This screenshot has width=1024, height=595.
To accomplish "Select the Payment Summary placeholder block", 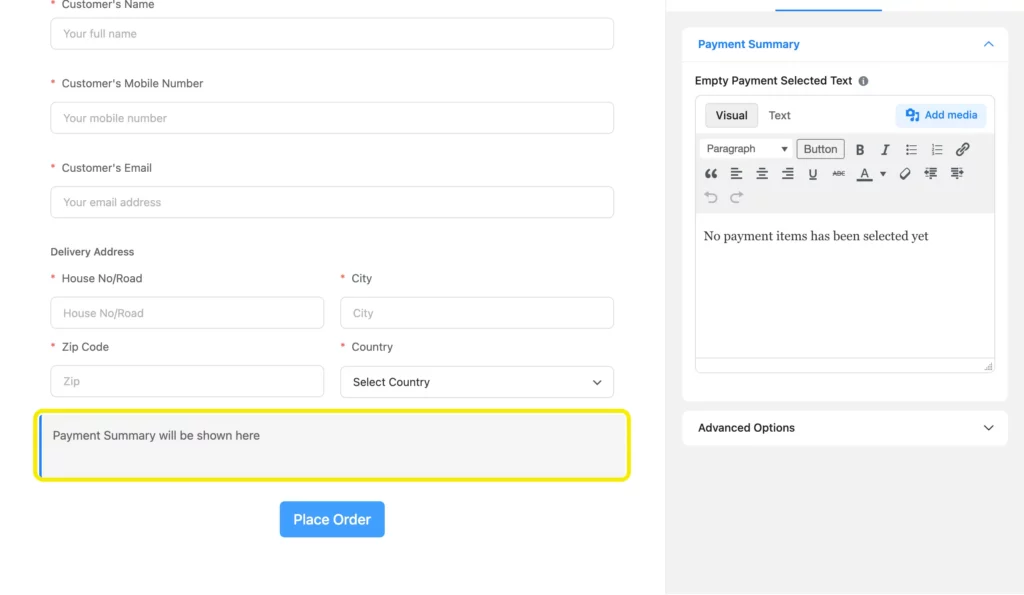I will coord(332,445).
